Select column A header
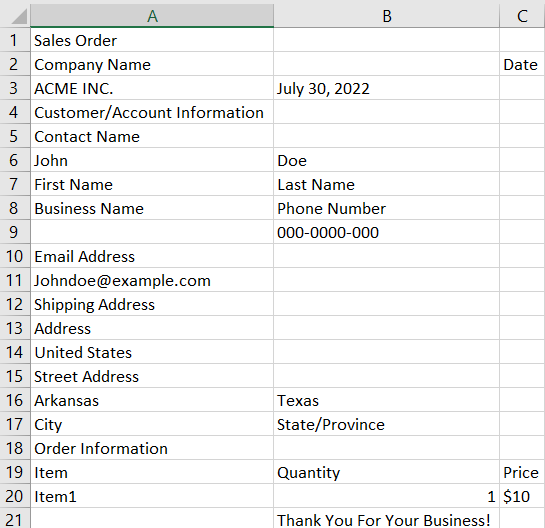The image size is (545, 528). click(152, 16)
